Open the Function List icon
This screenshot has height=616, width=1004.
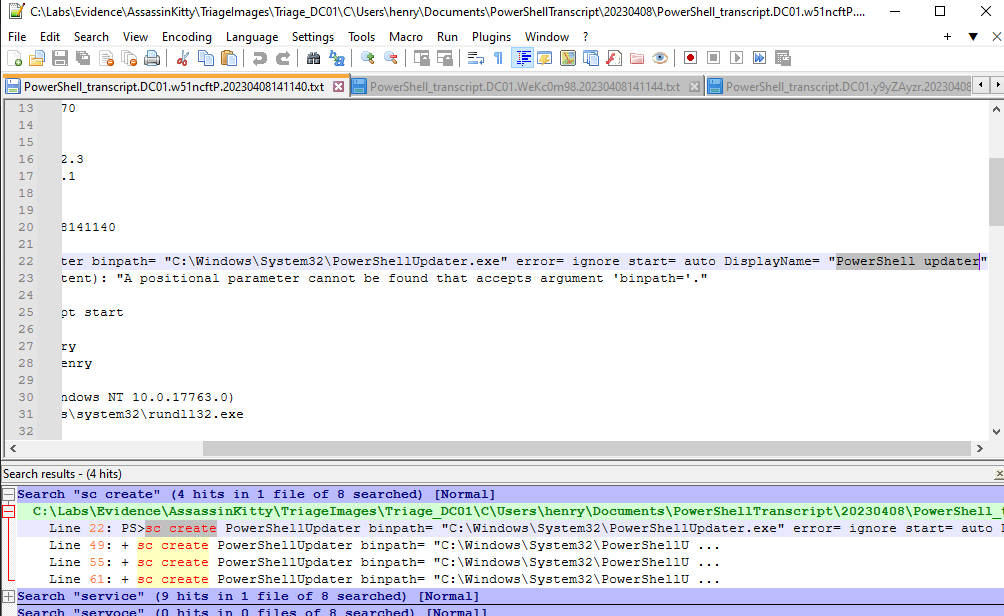click(614, 59)
